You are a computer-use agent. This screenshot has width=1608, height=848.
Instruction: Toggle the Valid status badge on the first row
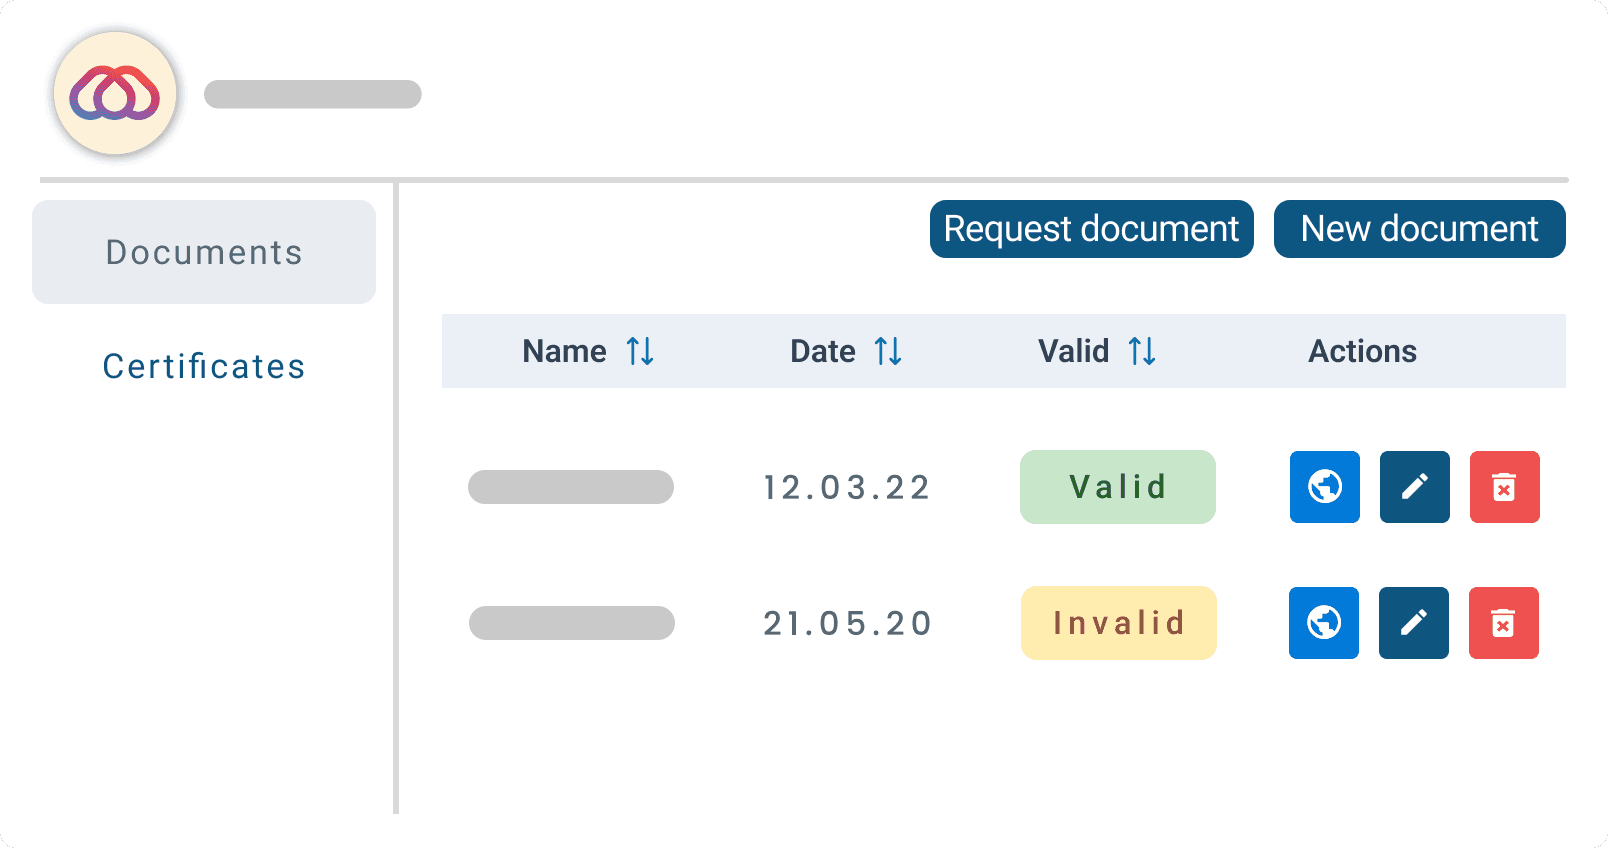(1117, 487)
